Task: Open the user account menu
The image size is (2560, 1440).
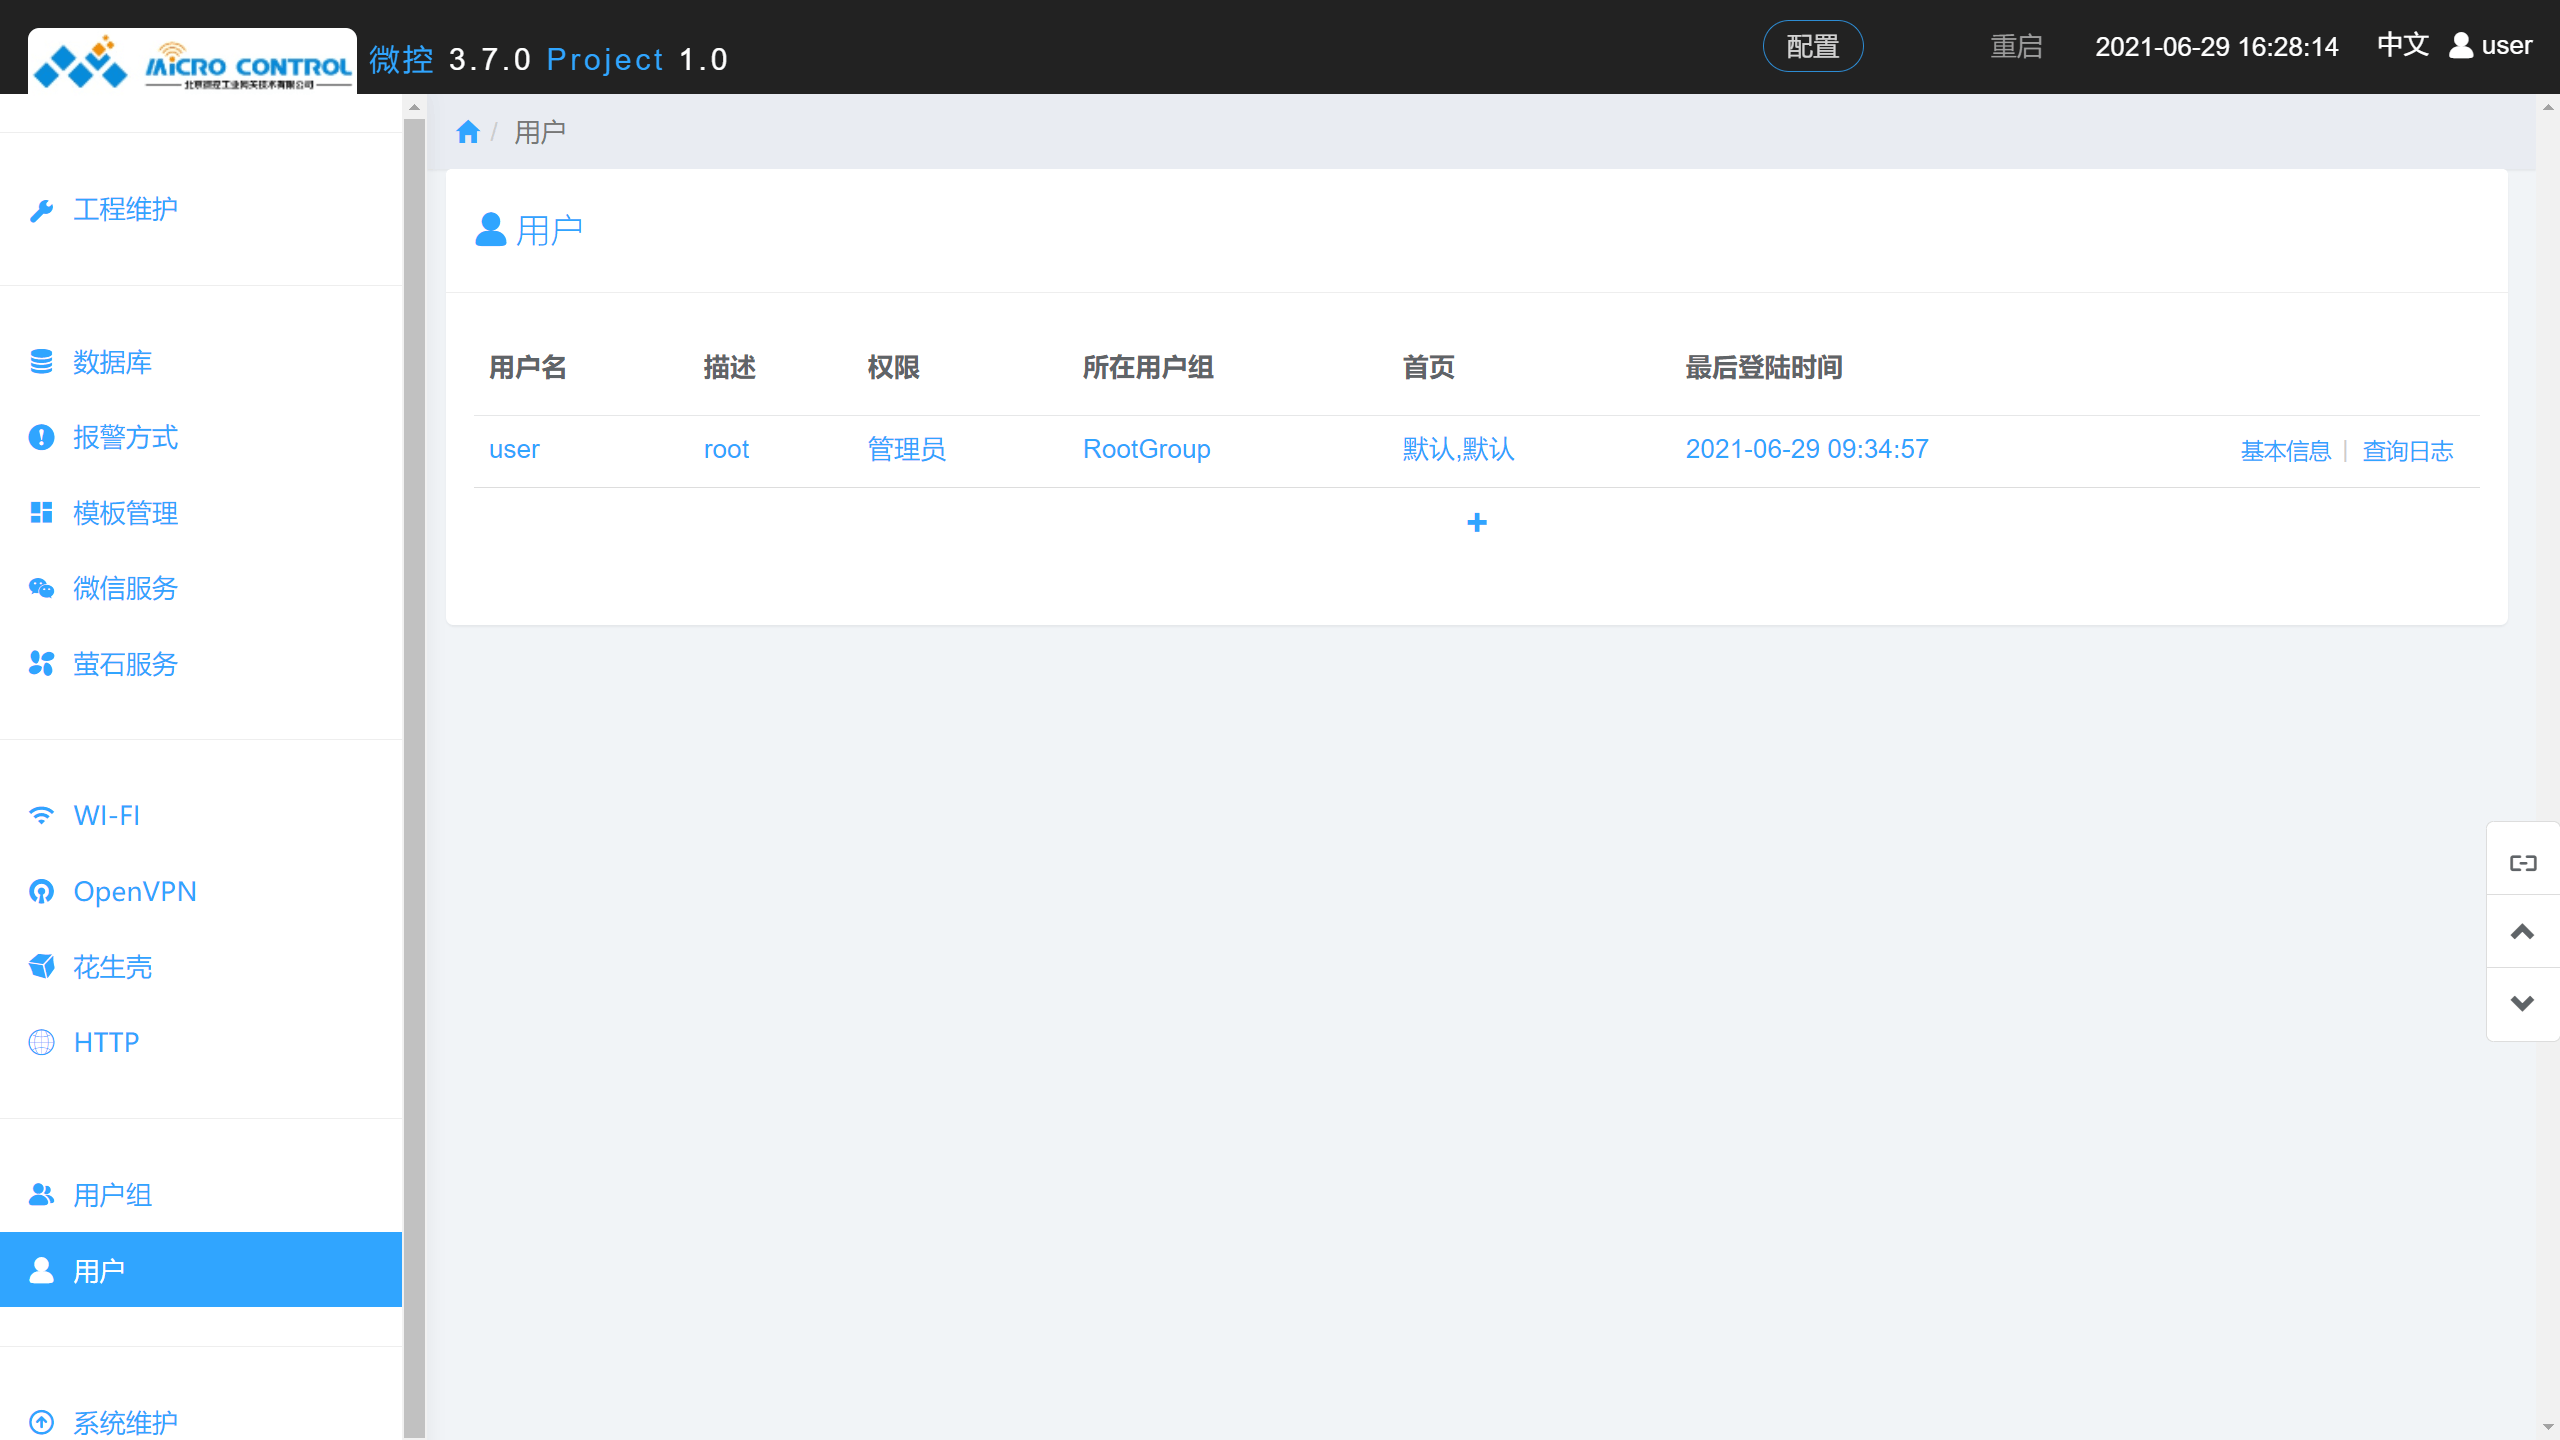Action: (2490, 46)
